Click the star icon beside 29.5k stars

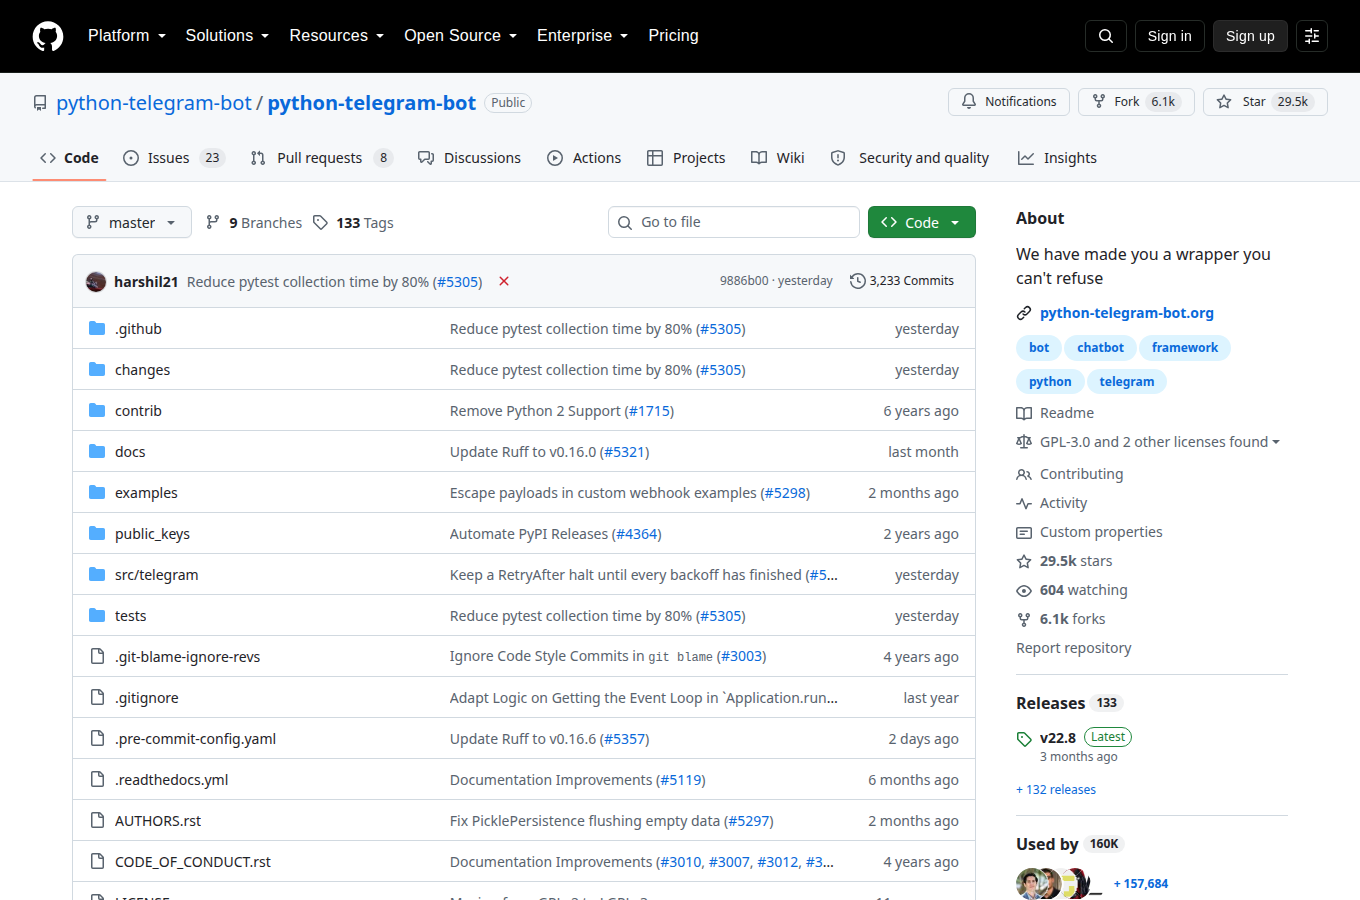pyautogui.click(x=1024, y=561)
